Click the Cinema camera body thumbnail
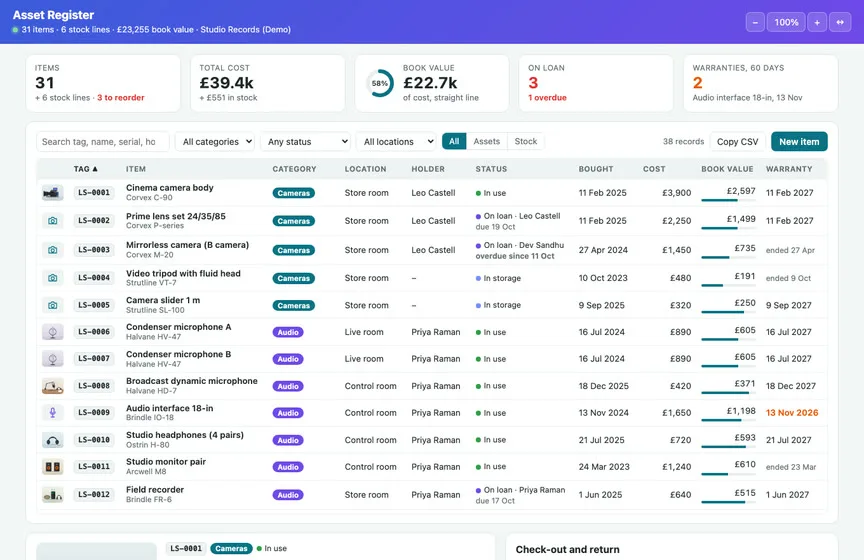The height and width of the screenshot is (560, 864). (52, 193)
